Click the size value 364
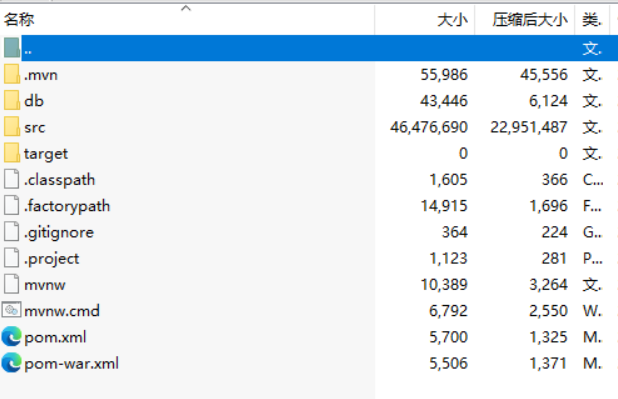Screen dimensions: 618x399 point(455,232)
